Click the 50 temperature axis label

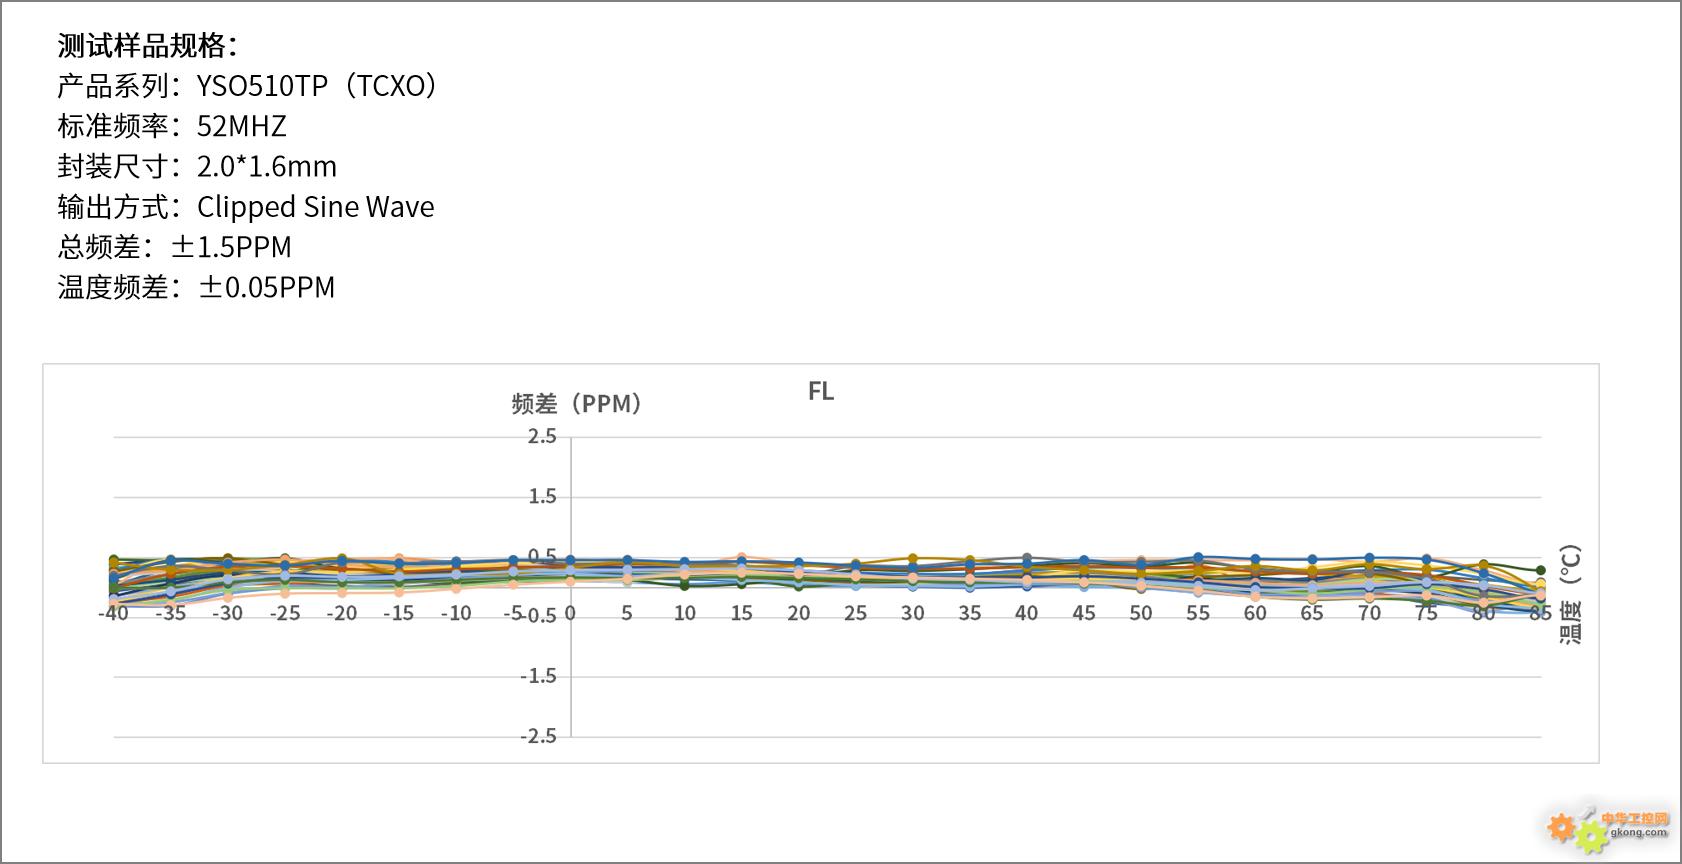[x=1140, y=613]
